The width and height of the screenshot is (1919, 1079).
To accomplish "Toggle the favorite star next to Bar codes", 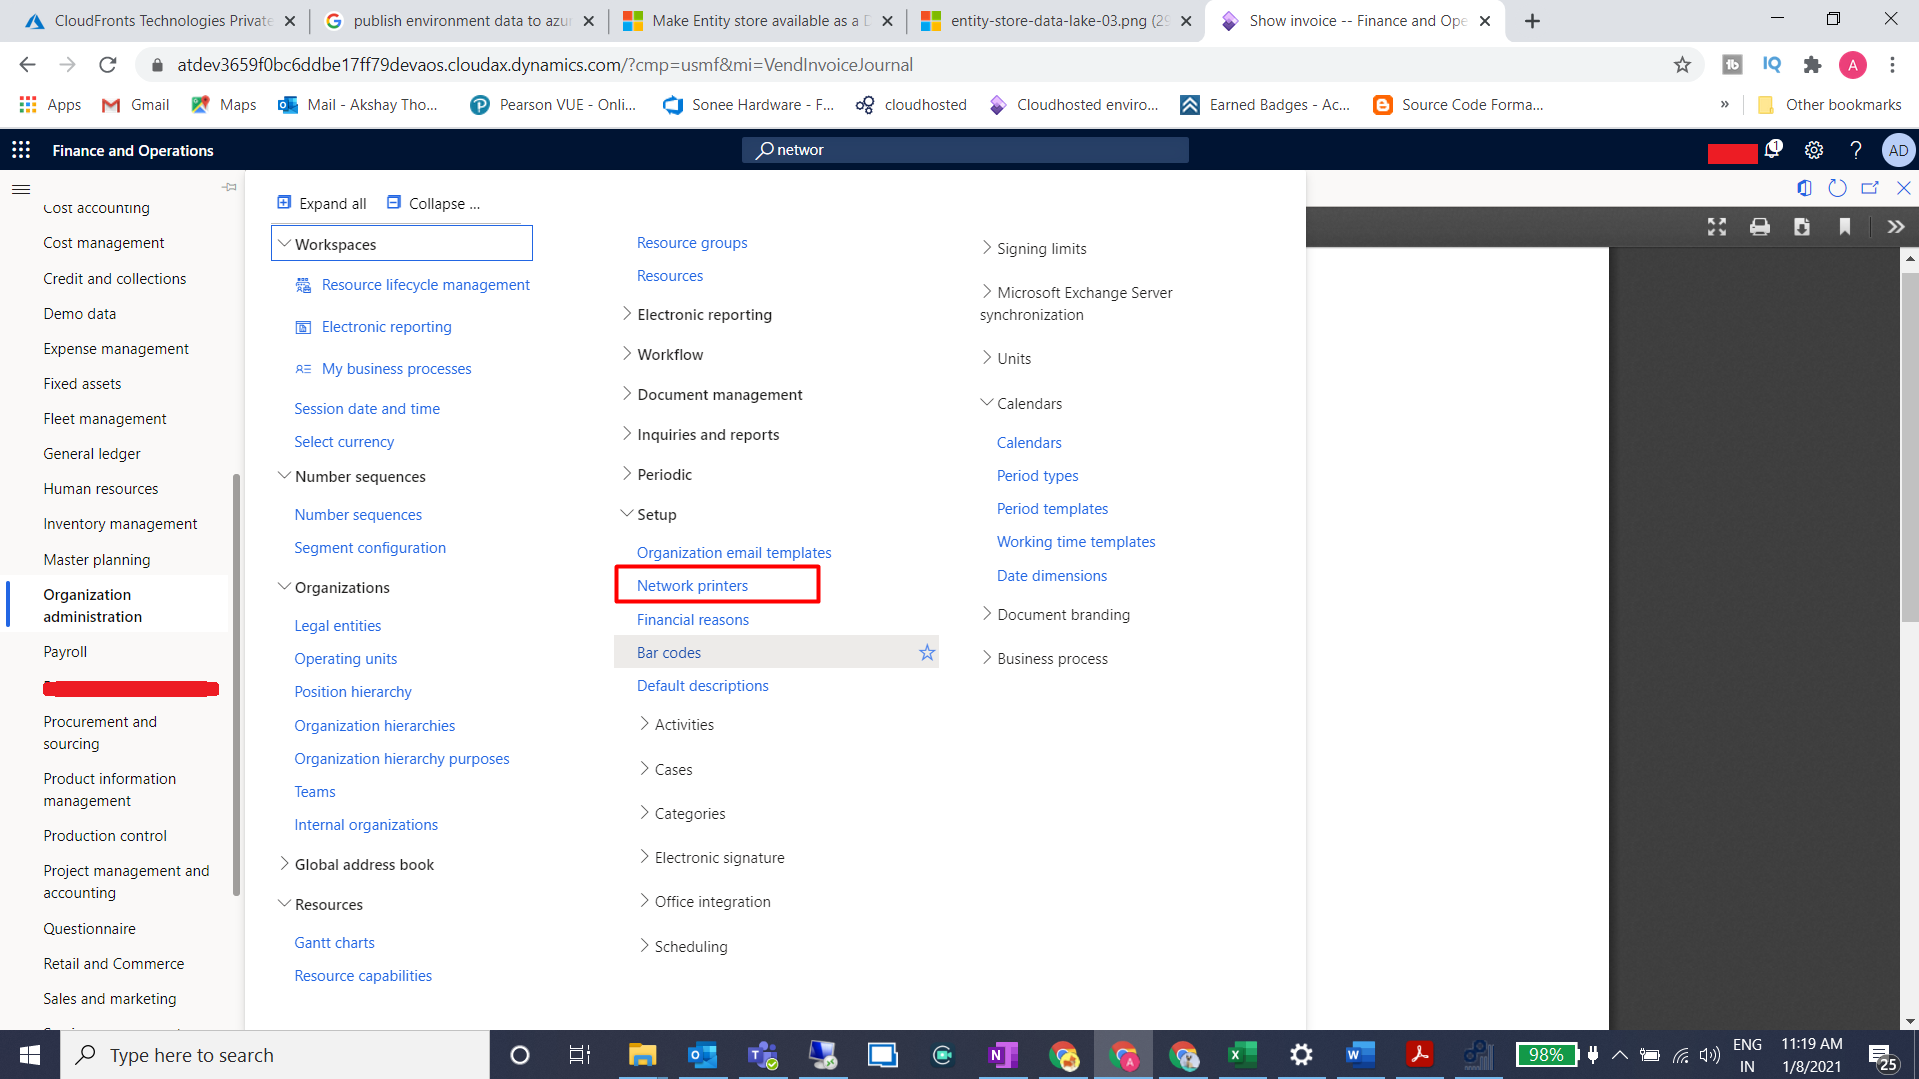I will [x=926, y=652].
